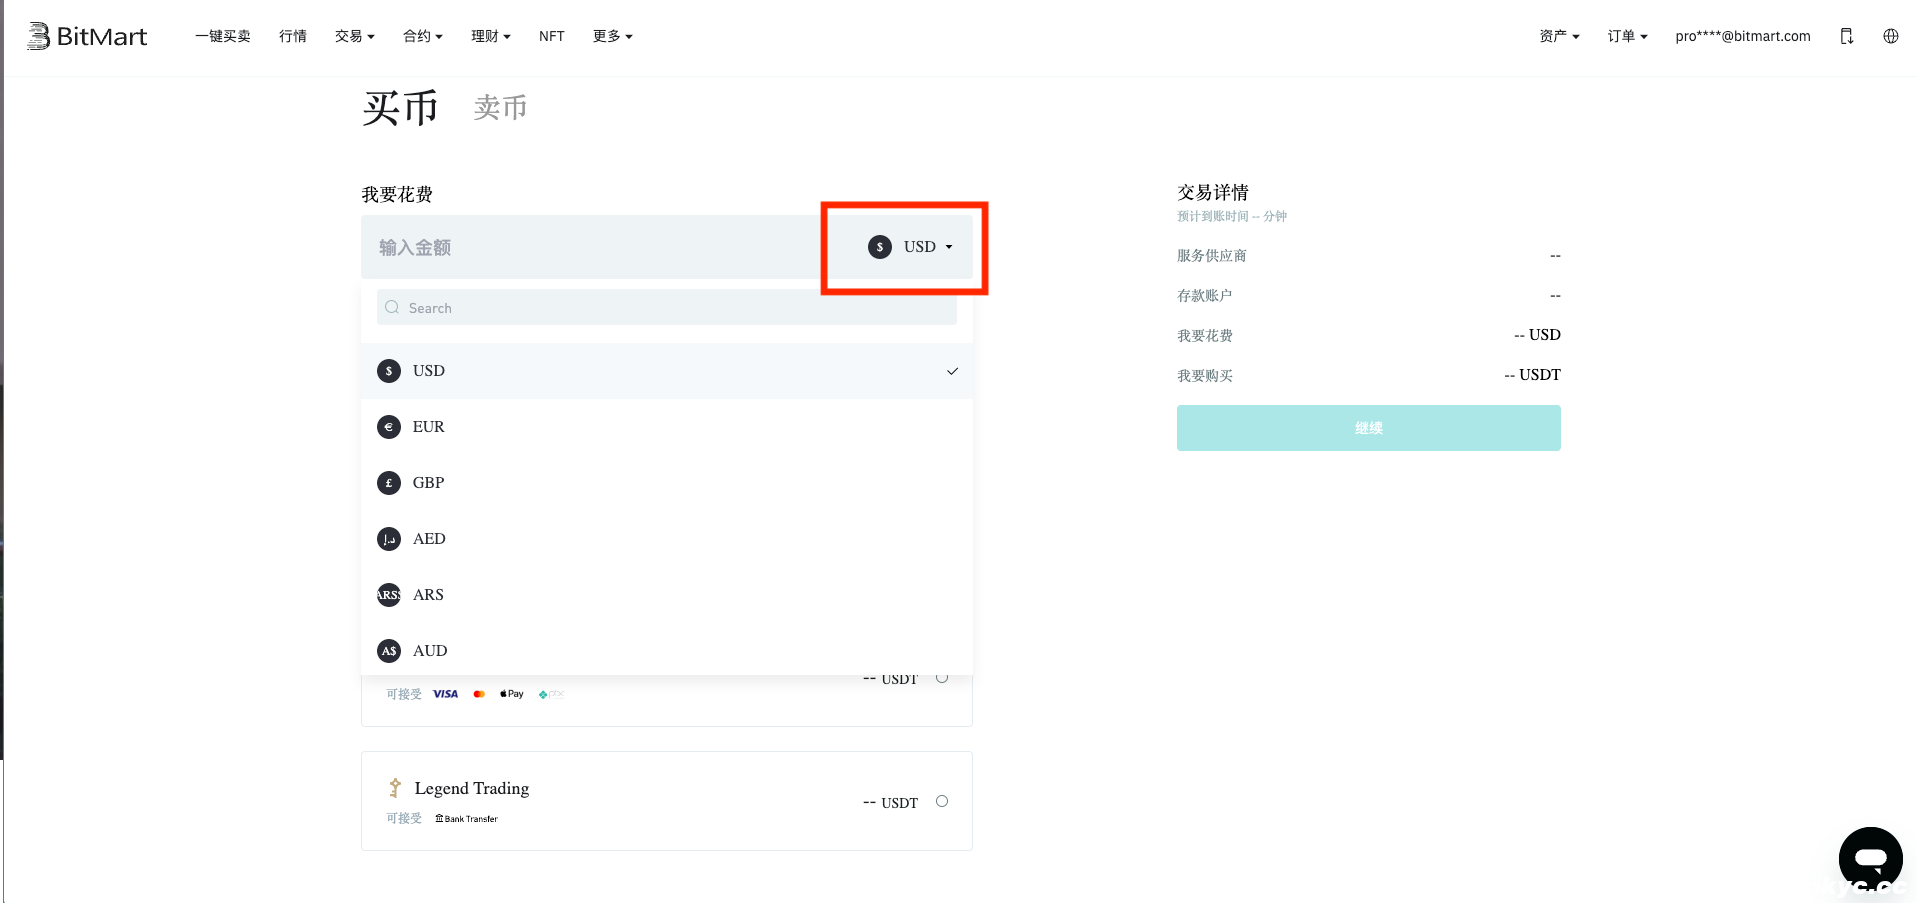
Task: Open the 一键买卖 link
Action: (222, 36)
